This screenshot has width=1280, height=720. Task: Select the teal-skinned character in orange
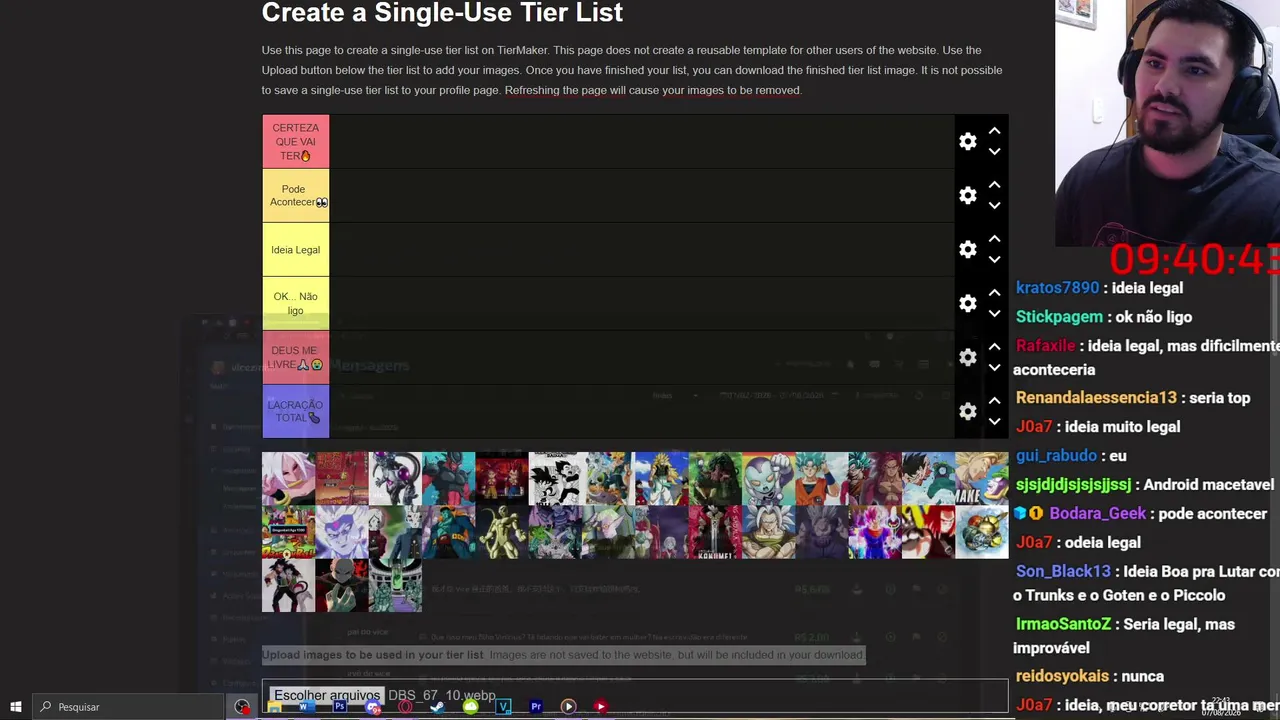tap(448, 531)
